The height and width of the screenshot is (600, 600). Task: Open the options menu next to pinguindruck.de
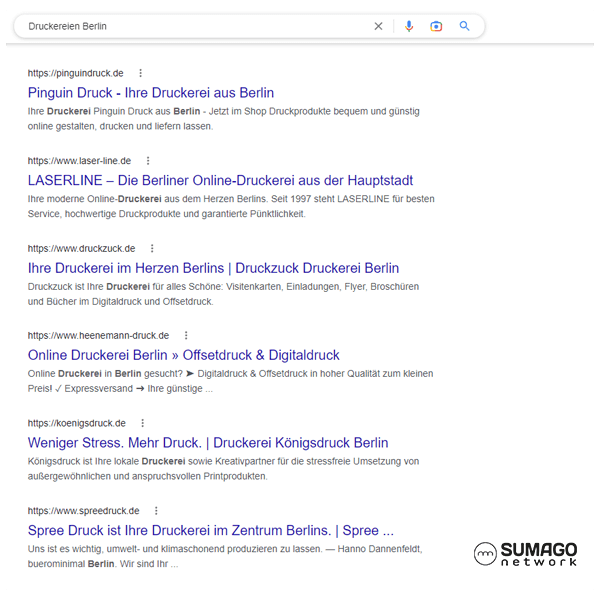(x=140, y=73)
